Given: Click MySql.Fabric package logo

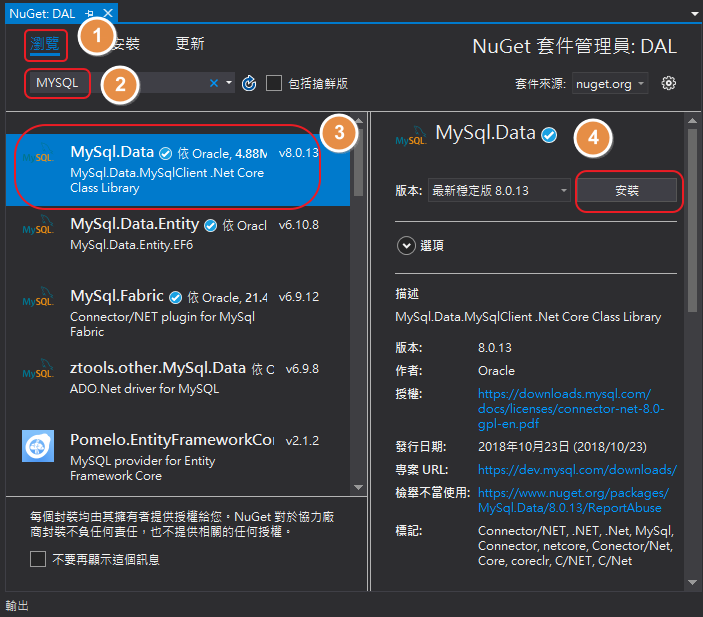Looking at the screenshot, I should [38, 296].
